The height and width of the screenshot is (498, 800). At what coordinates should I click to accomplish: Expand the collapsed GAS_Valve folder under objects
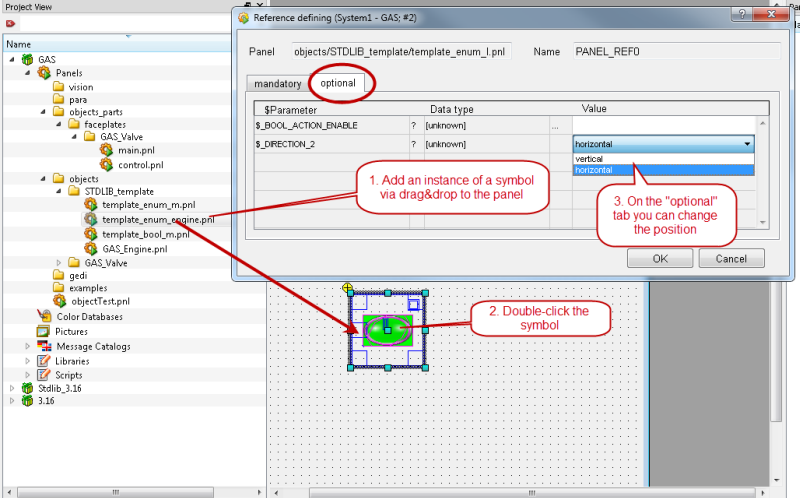point(58,262)
